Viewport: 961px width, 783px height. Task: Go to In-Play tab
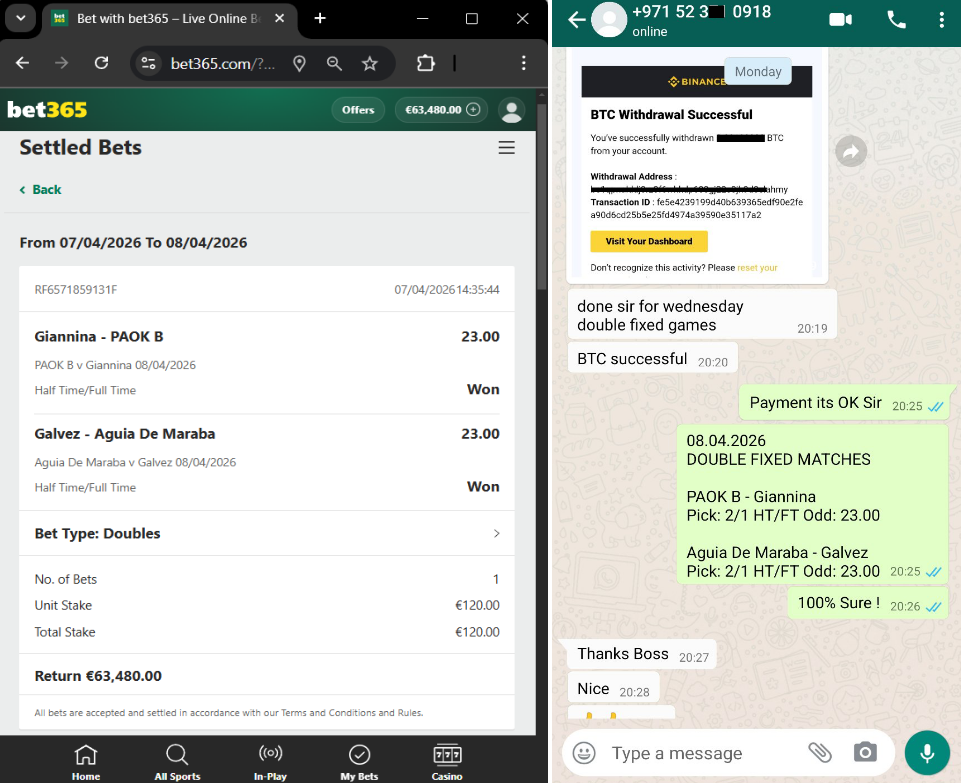[270, 761]
